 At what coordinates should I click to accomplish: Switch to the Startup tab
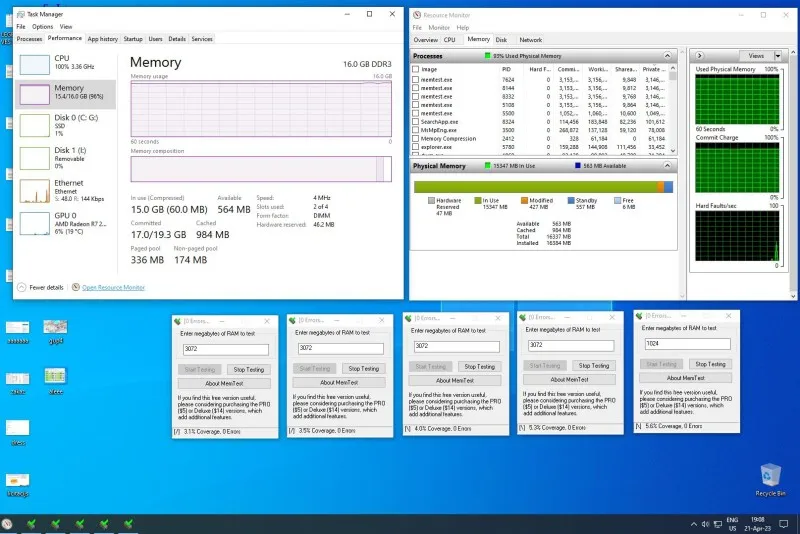[133, 39]
